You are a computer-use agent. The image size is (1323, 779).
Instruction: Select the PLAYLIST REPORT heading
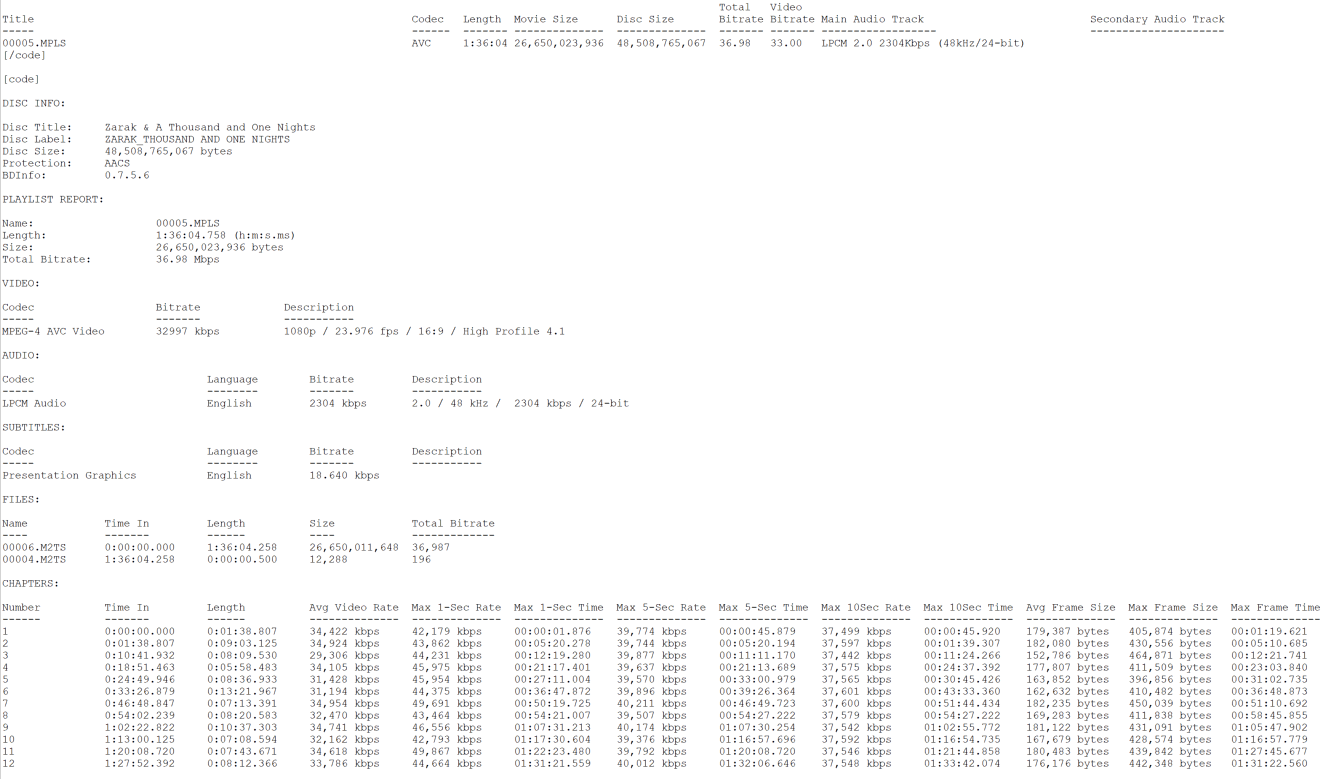[x=53, y=199]
